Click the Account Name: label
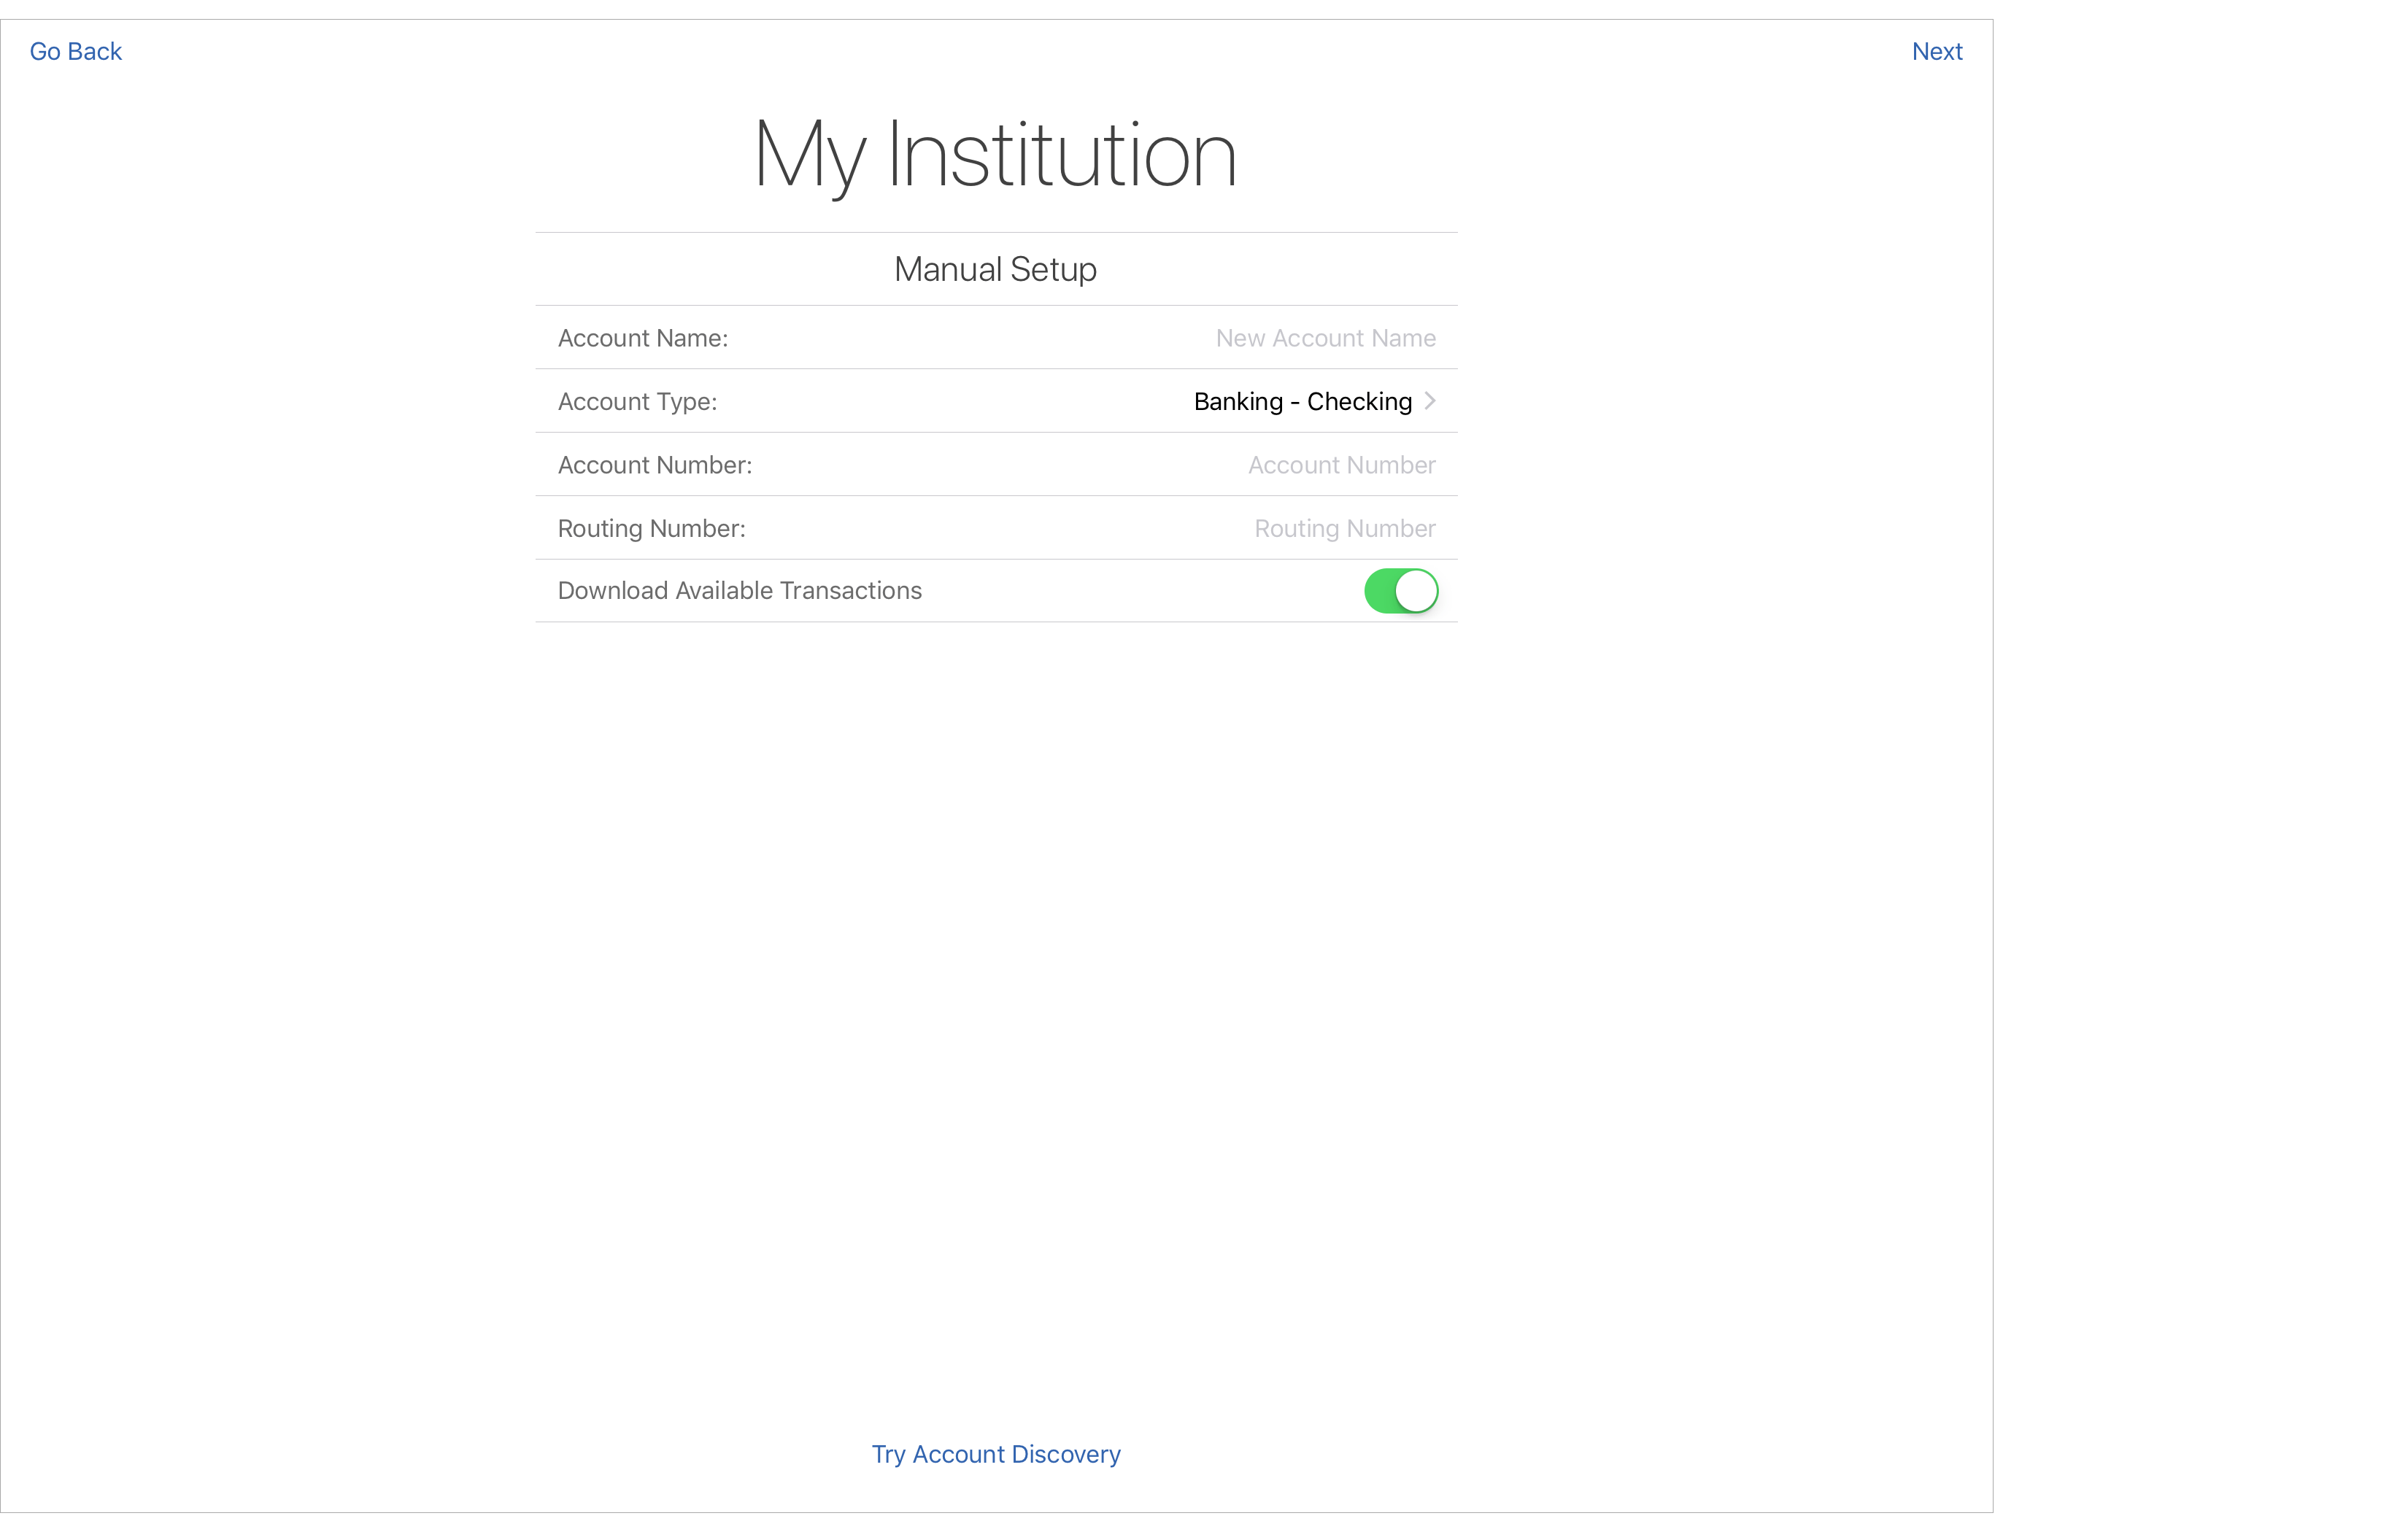Viewport: 2408px width, 1532px height. [x=642, y=338]
